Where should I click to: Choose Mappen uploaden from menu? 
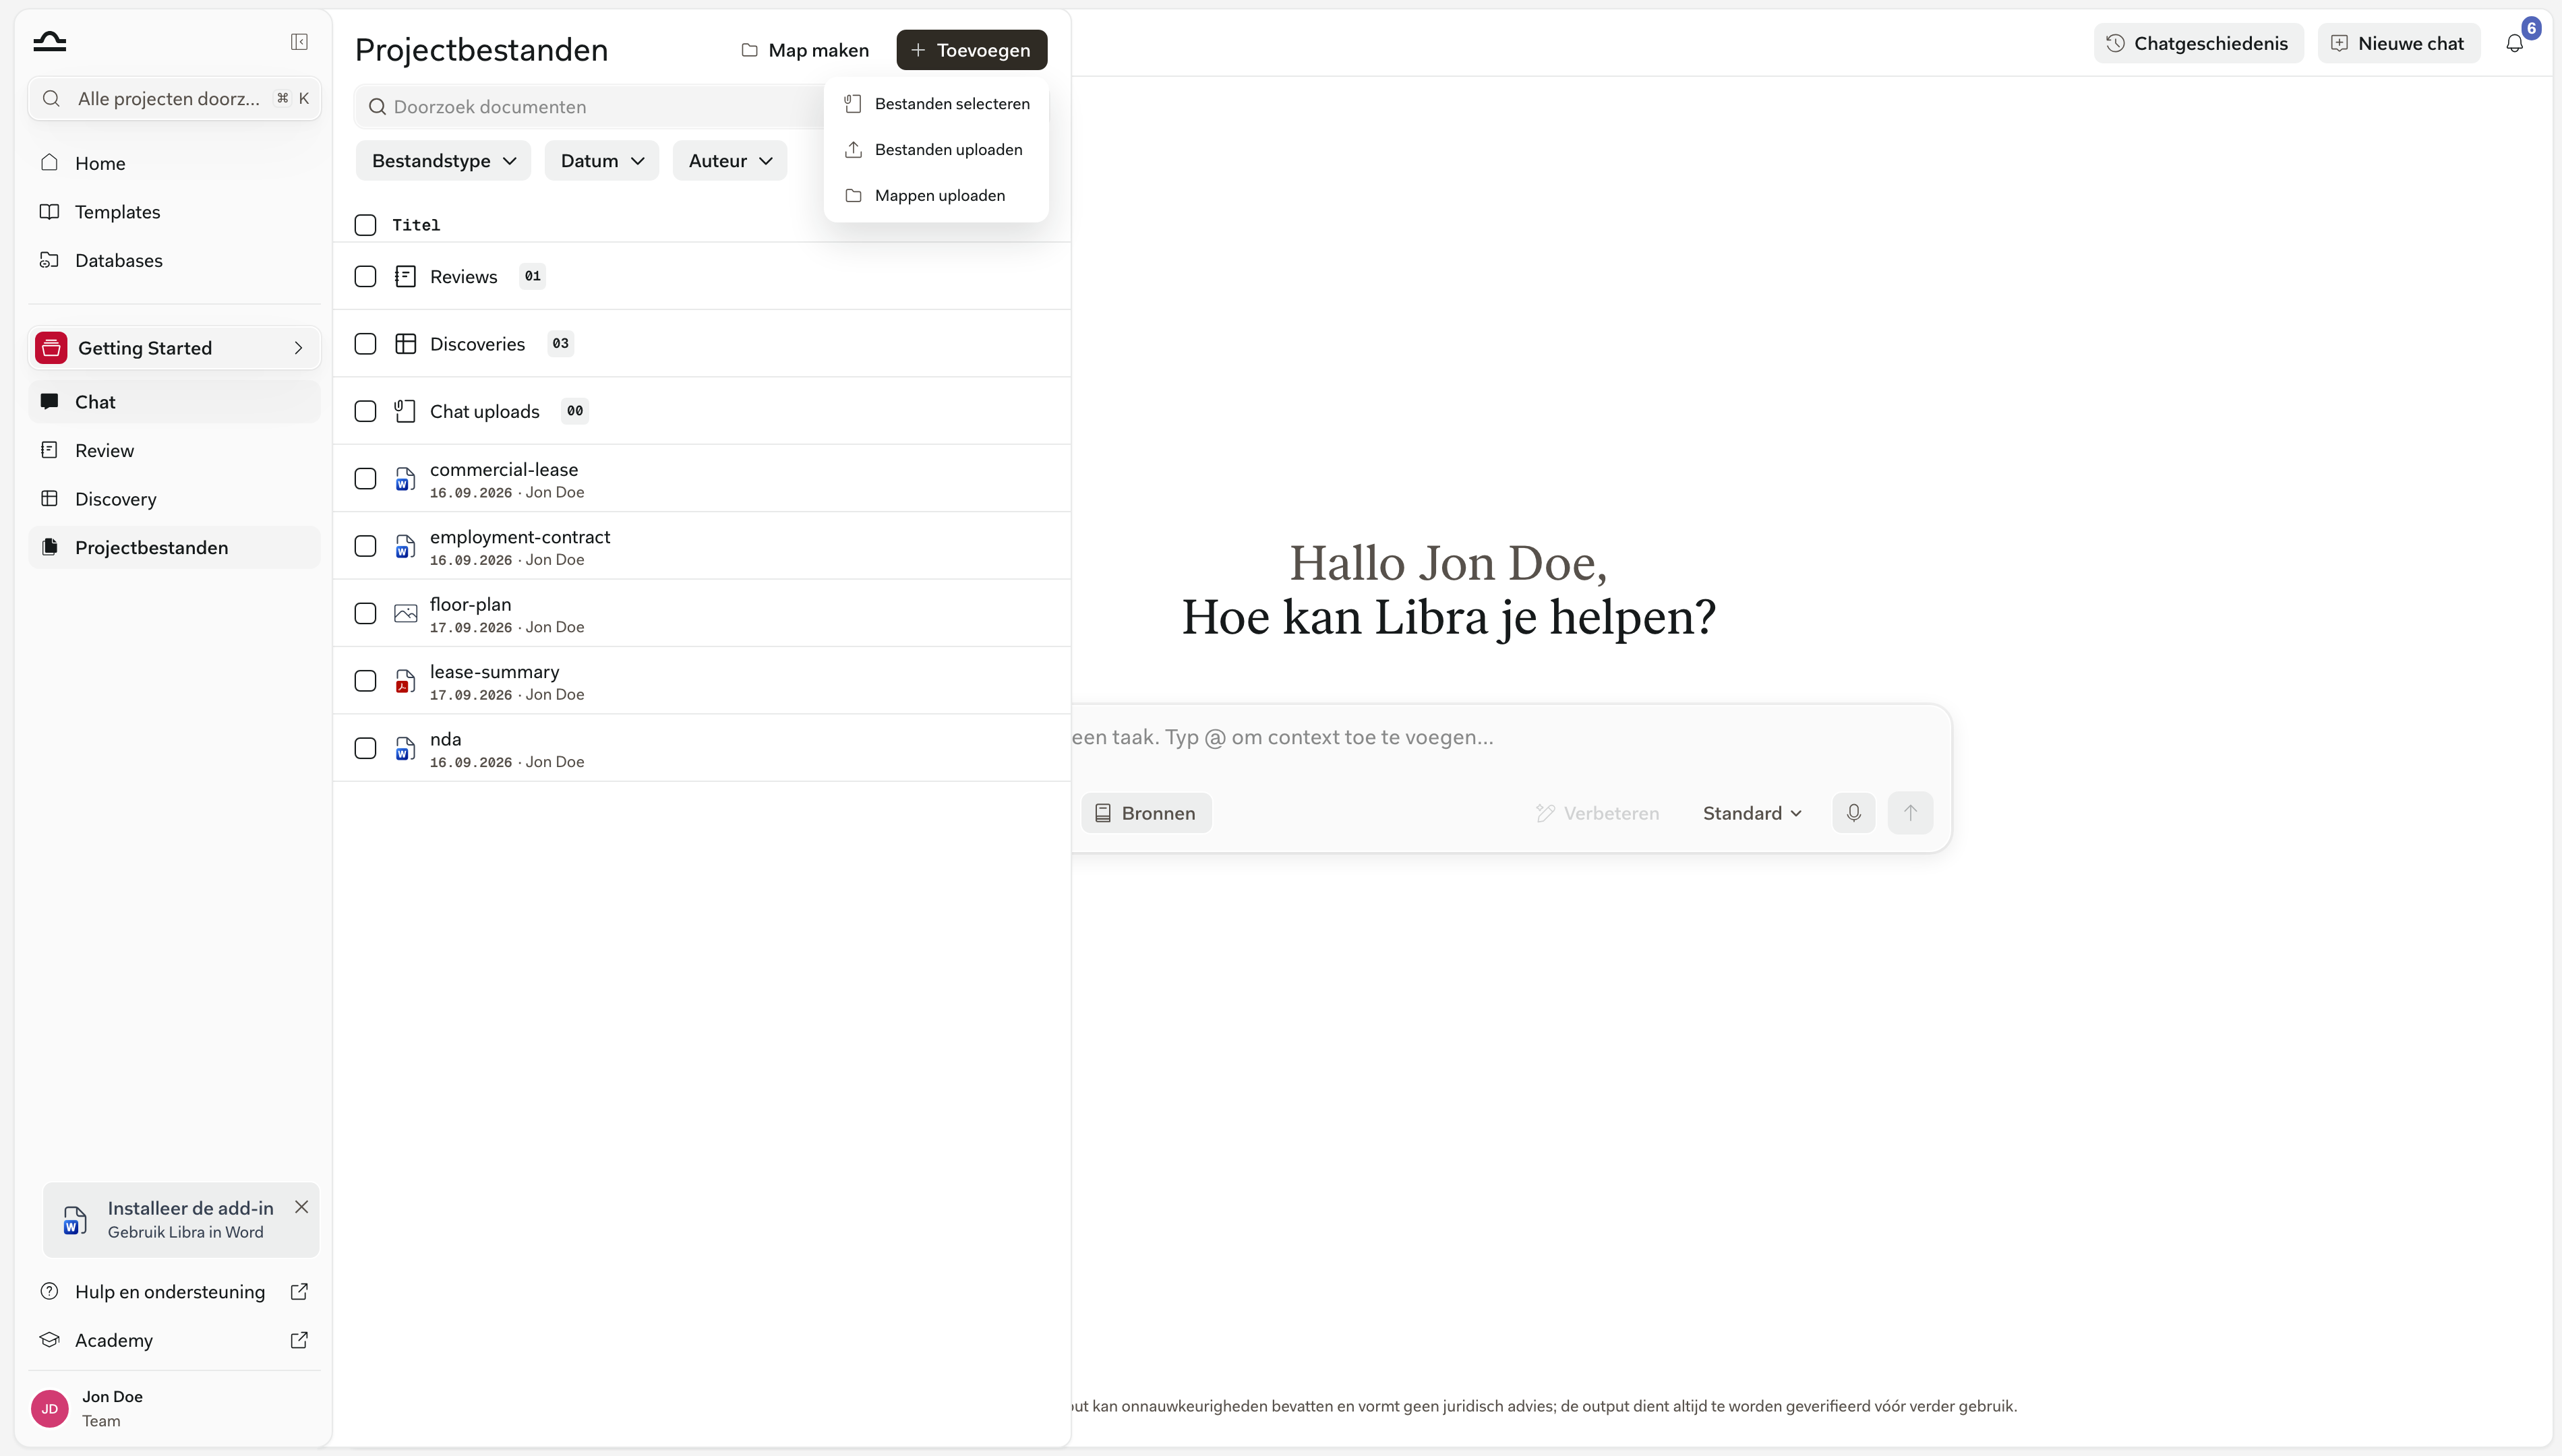936,196
